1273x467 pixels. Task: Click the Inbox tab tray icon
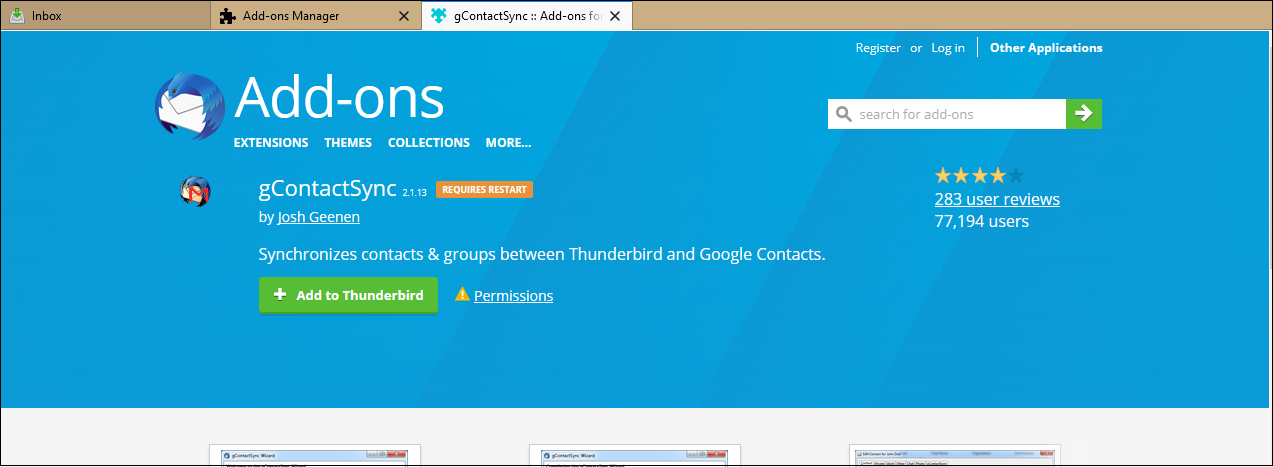(x=18, y=16)
